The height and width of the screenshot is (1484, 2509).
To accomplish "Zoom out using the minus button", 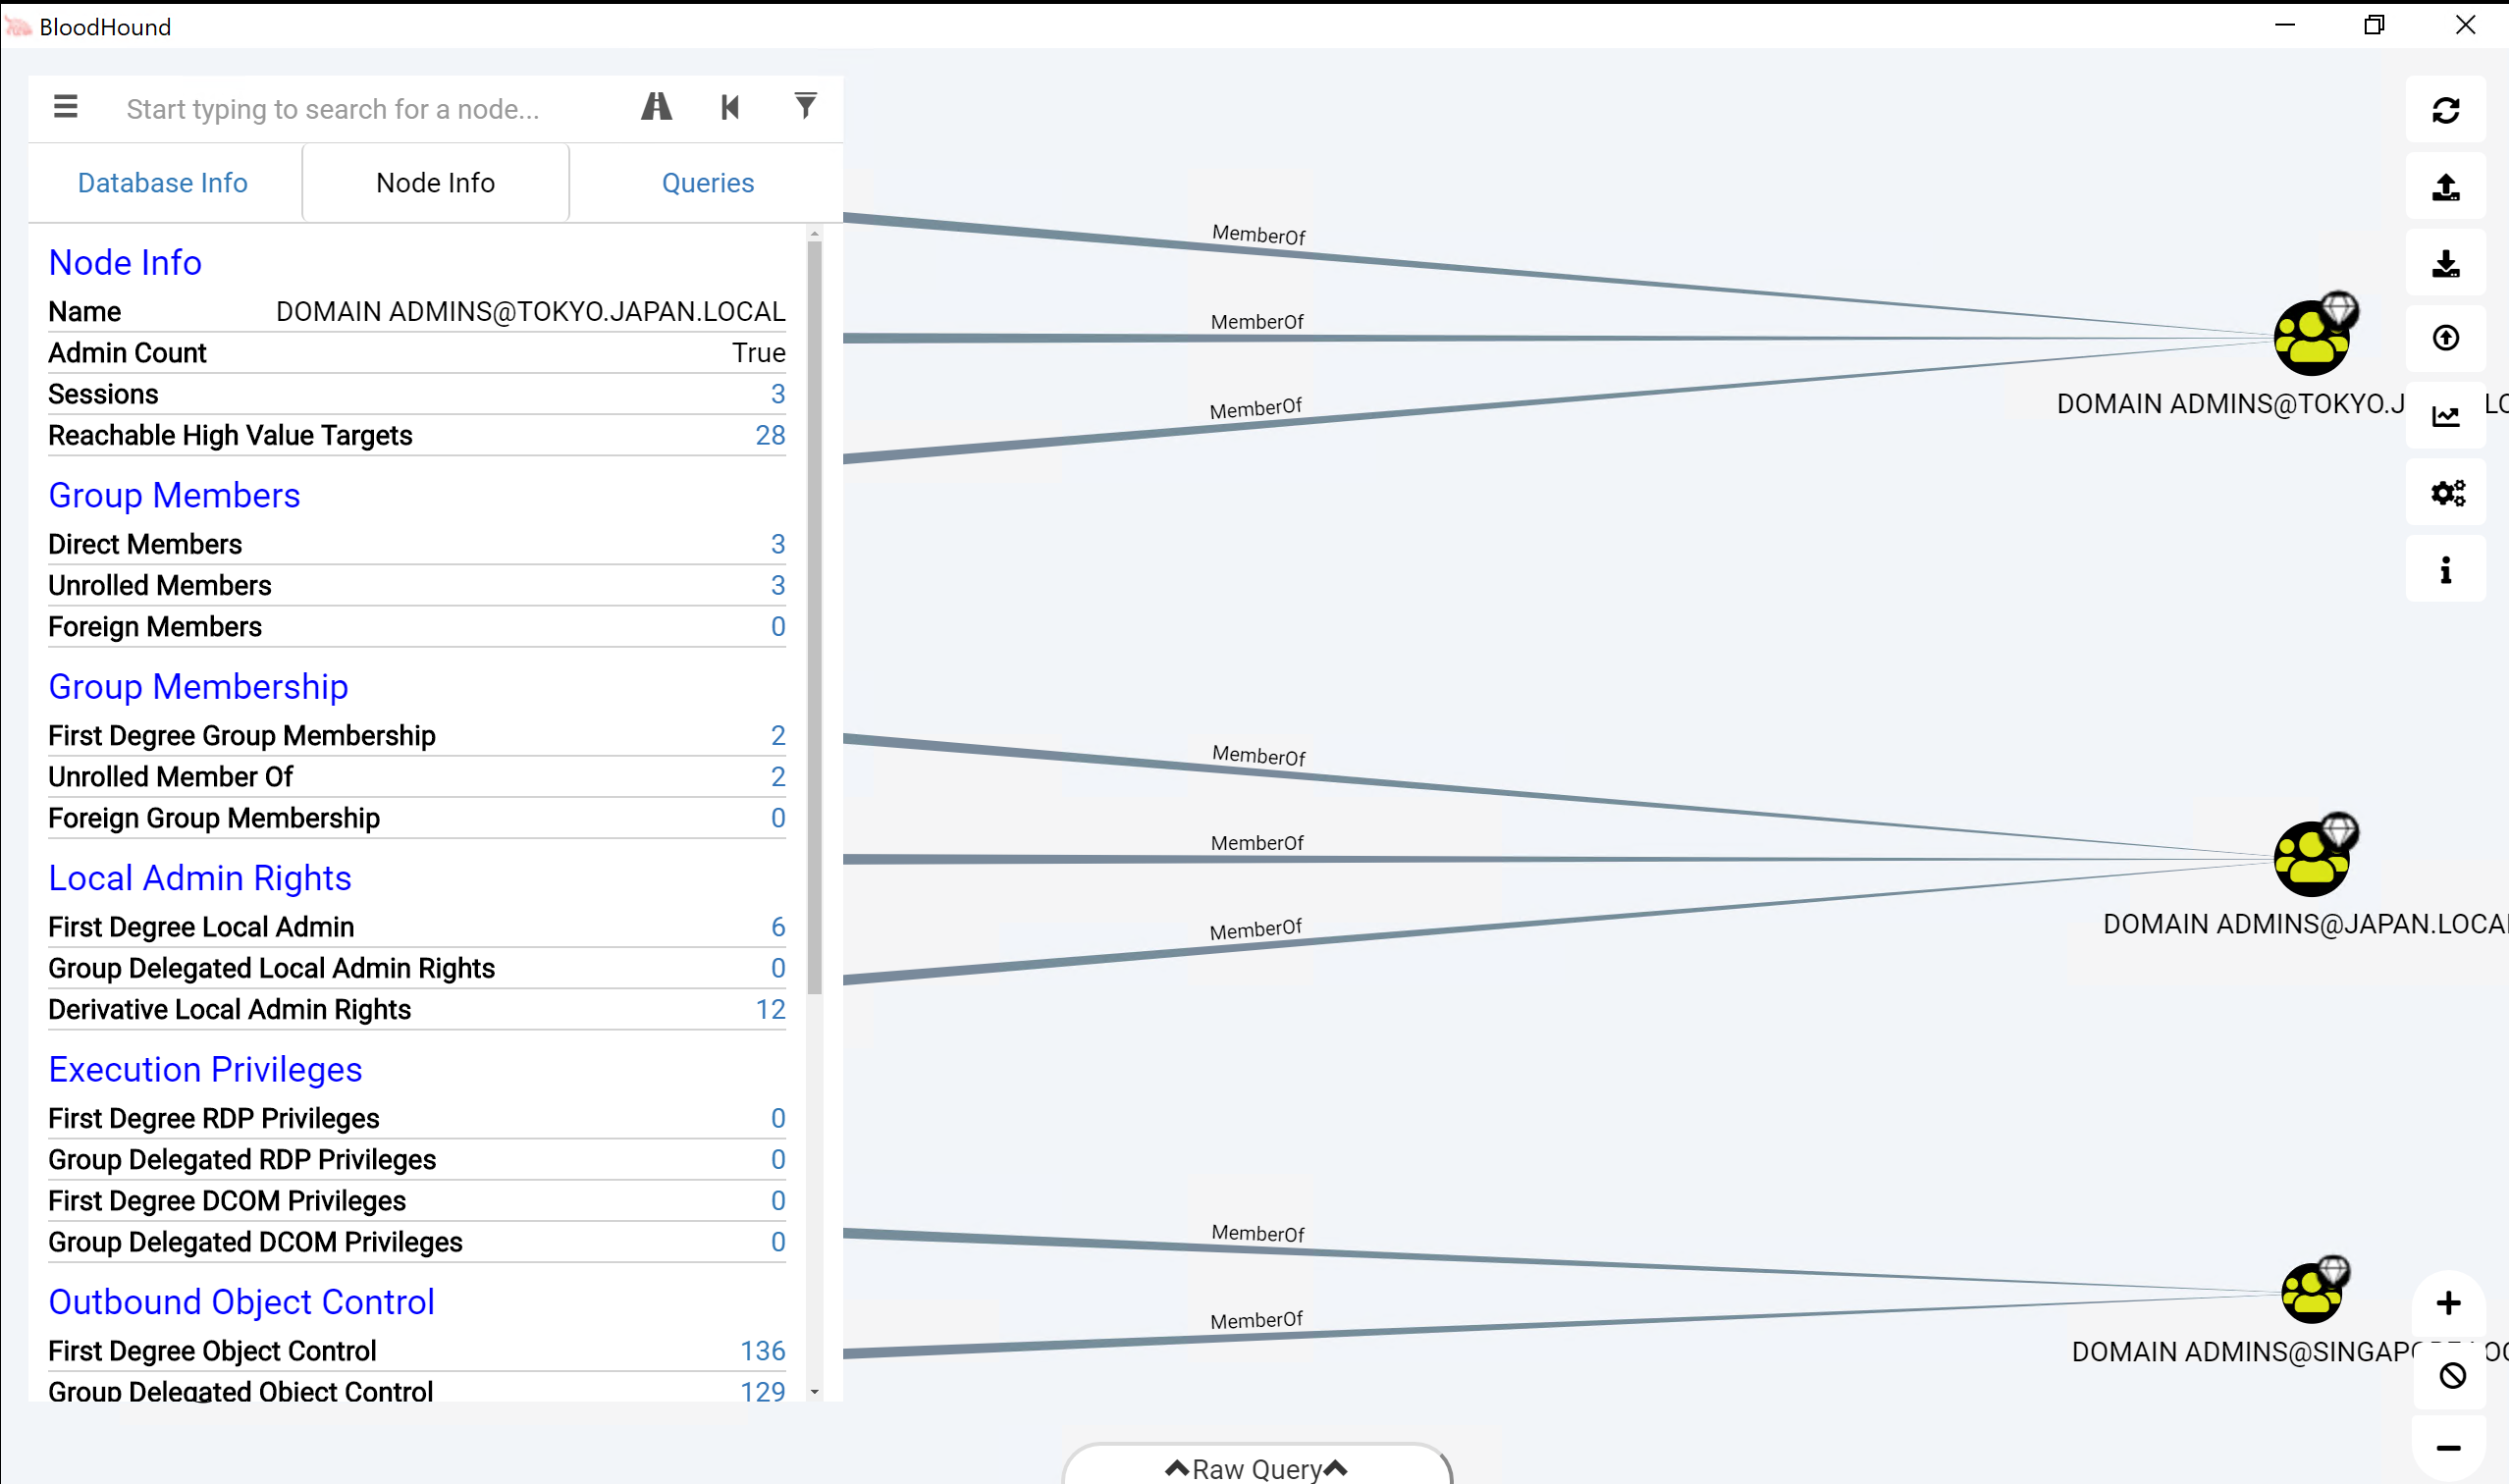I will (x=2450, y=1448).
